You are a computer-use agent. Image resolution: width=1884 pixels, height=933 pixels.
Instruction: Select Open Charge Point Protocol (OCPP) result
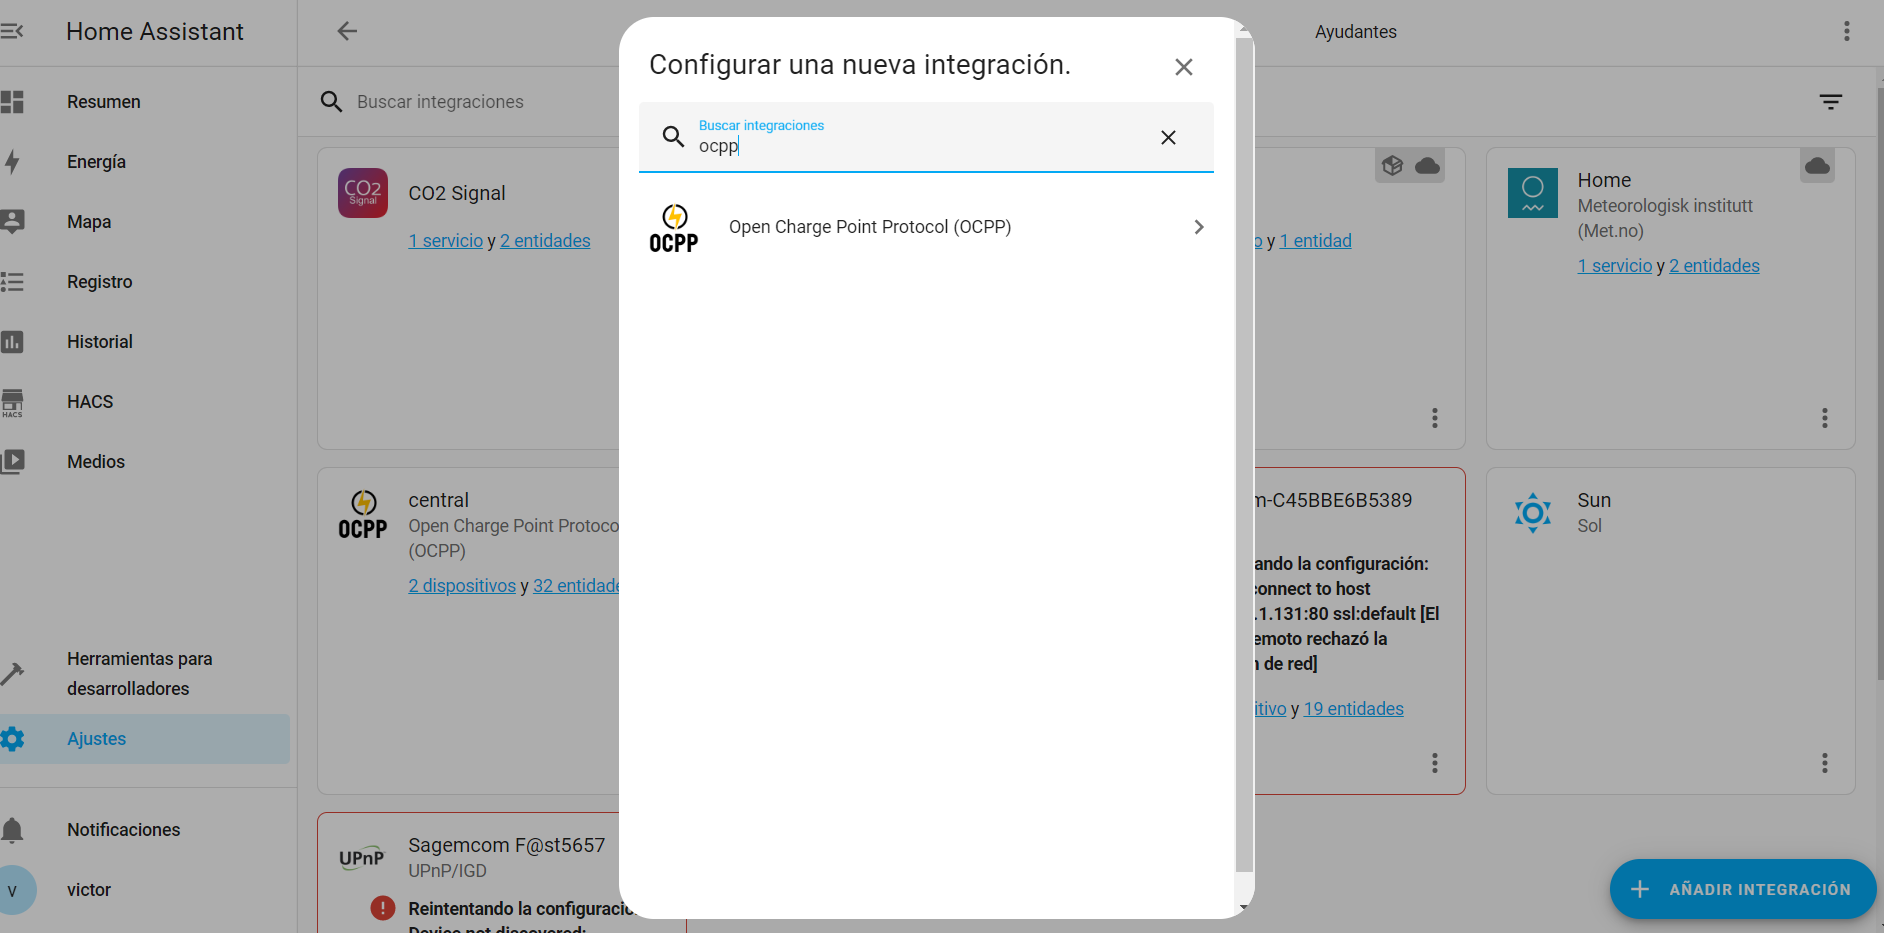(926, 228)
